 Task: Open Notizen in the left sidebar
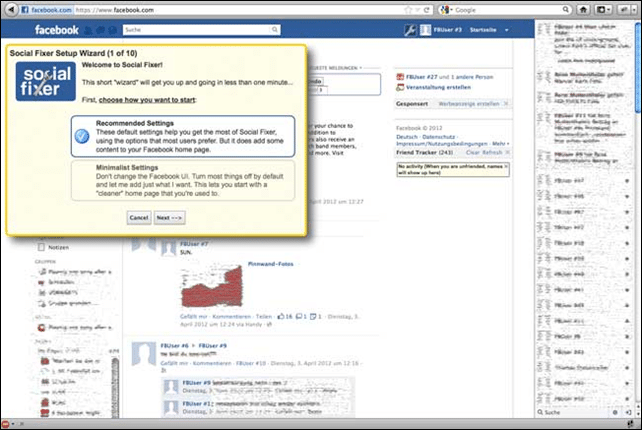point(59,247)
